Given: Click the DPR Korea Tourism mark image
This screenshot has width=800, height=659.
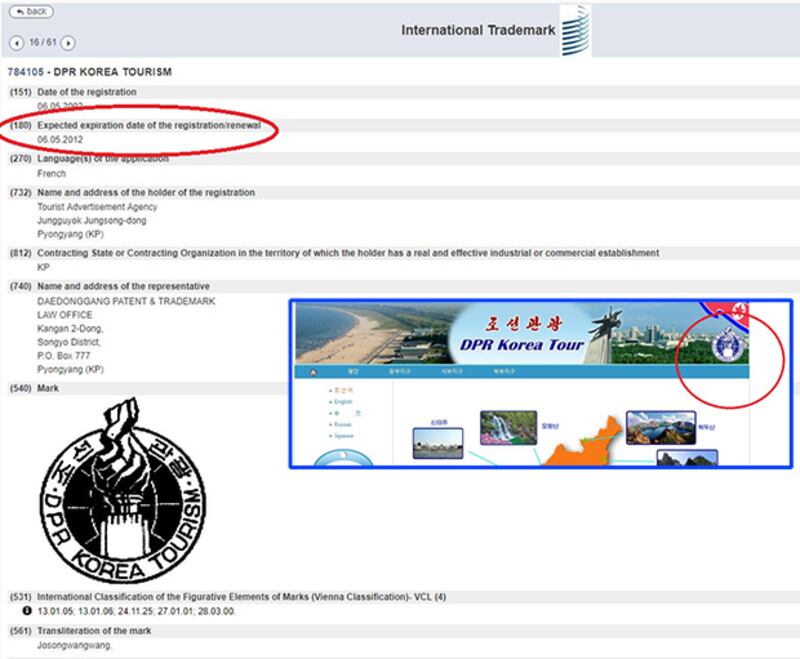Looking at the screenshot, I should (123, 491).
